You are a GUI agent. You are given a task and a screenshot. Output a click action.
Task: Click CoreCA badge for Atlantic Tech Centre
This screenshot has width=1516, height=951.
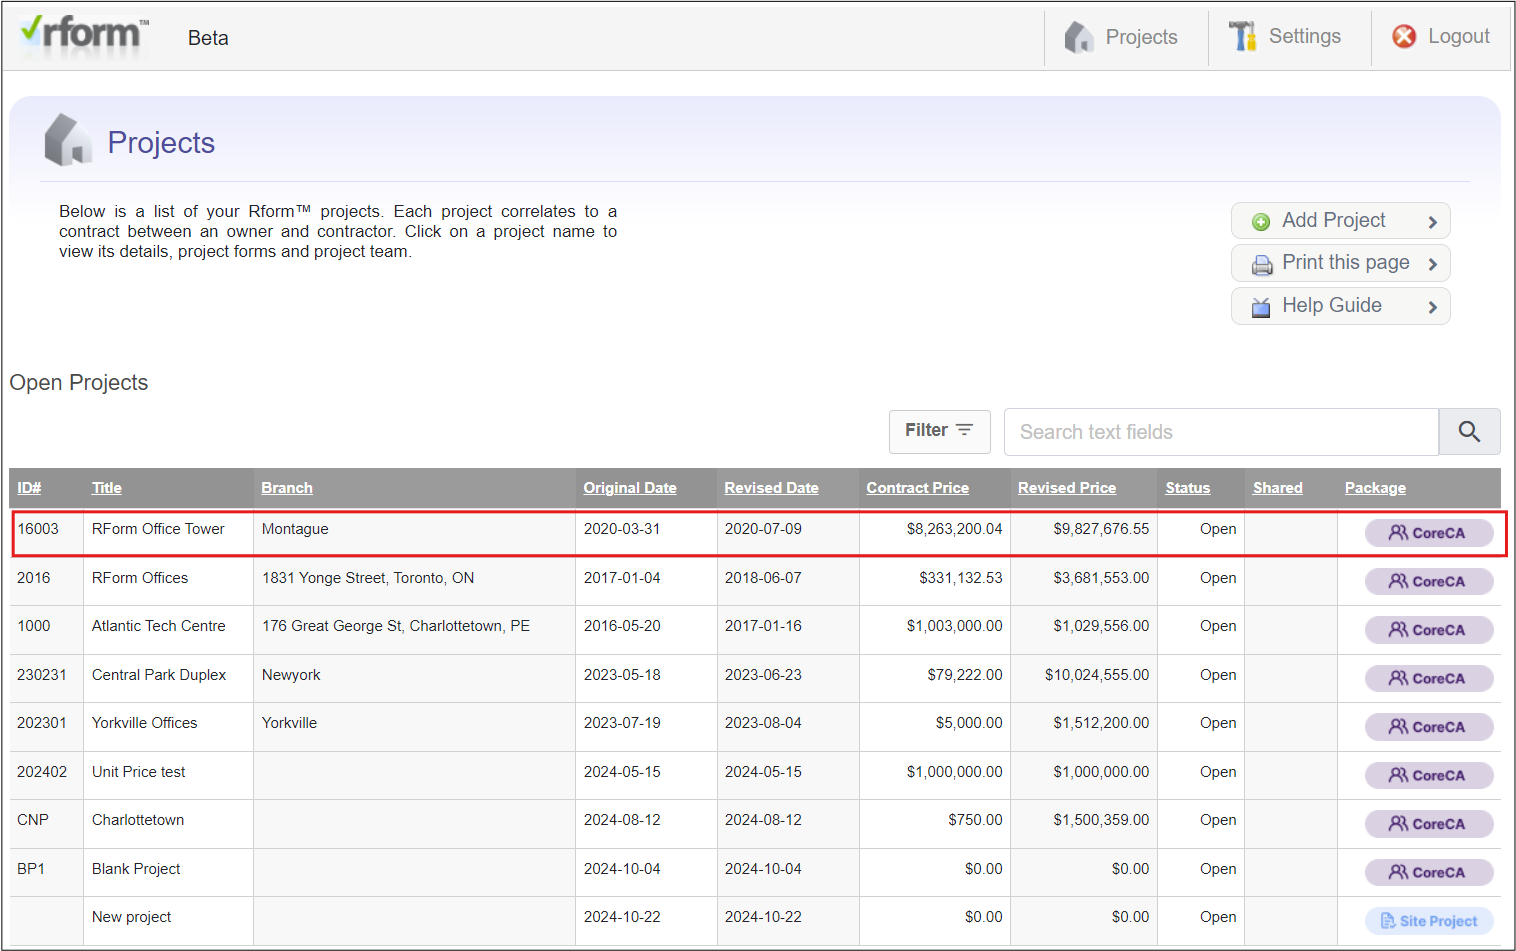pos(1429,630)
